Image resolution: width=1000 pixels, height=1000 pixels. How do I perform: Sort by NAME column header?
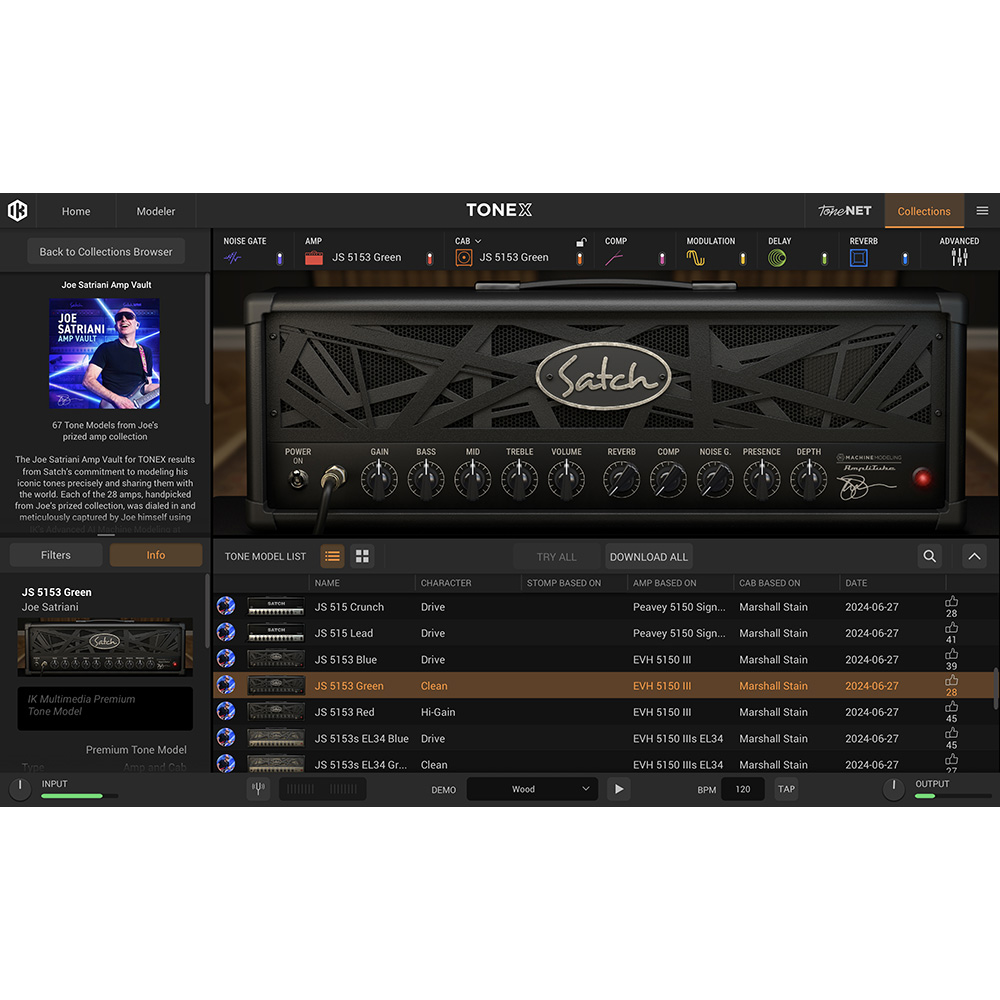327,583
